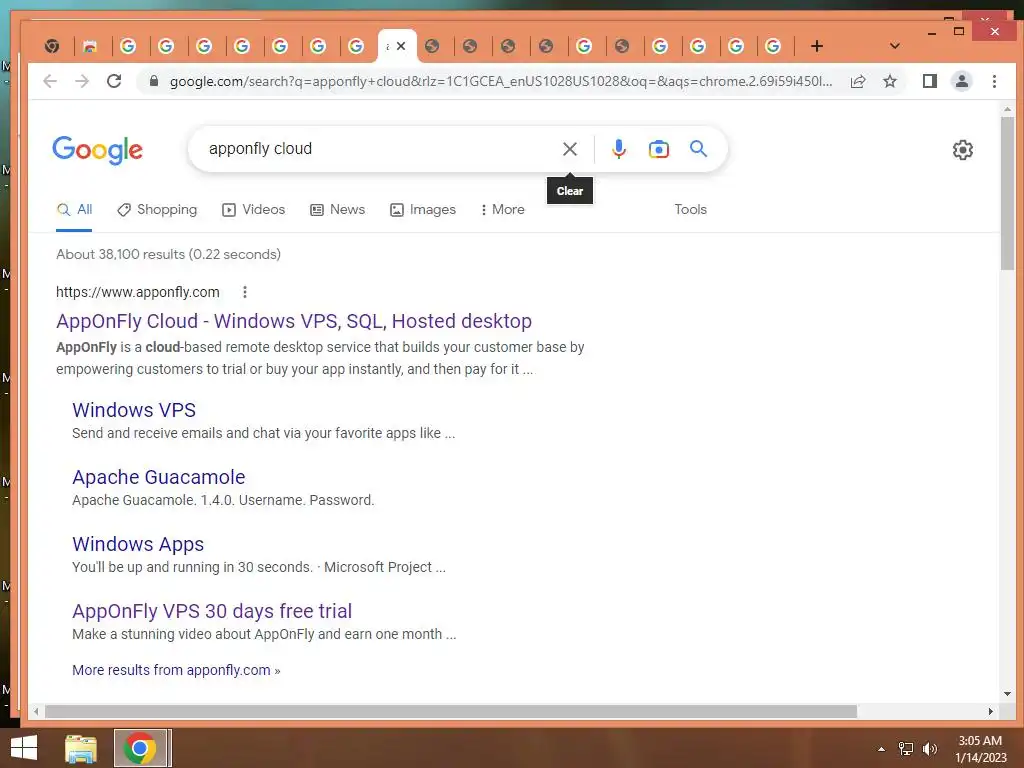Go back to previous page
The image size is (1024, 768).
tap(50, 81)
